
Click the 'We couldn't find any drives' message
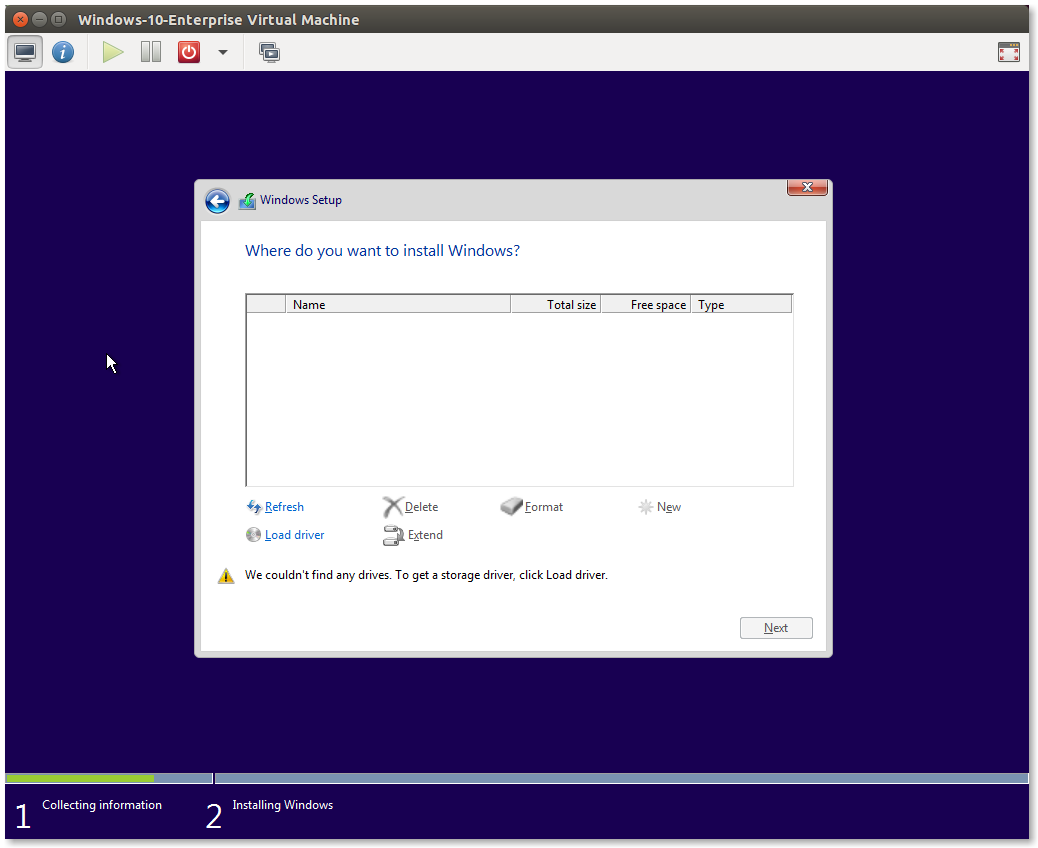[x=426, y=575]
